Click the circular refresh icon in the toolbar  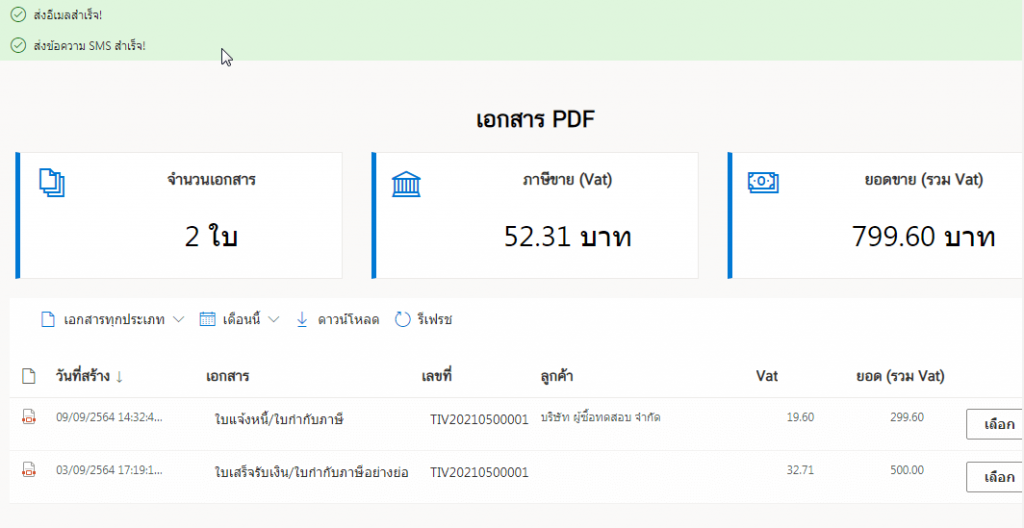coord(402,320)
